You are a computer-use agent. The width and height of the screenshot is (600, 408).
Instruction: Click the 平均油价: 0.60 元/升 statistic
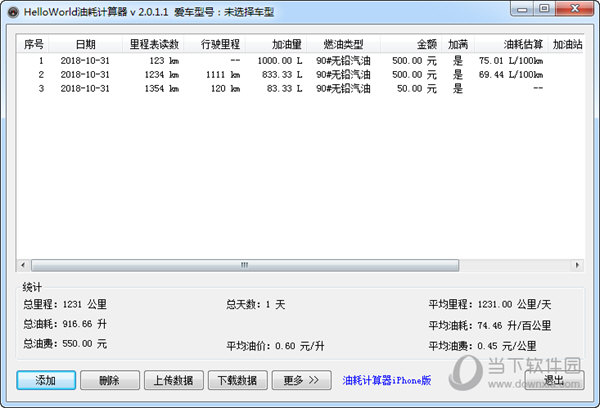[x=275, y=346]
